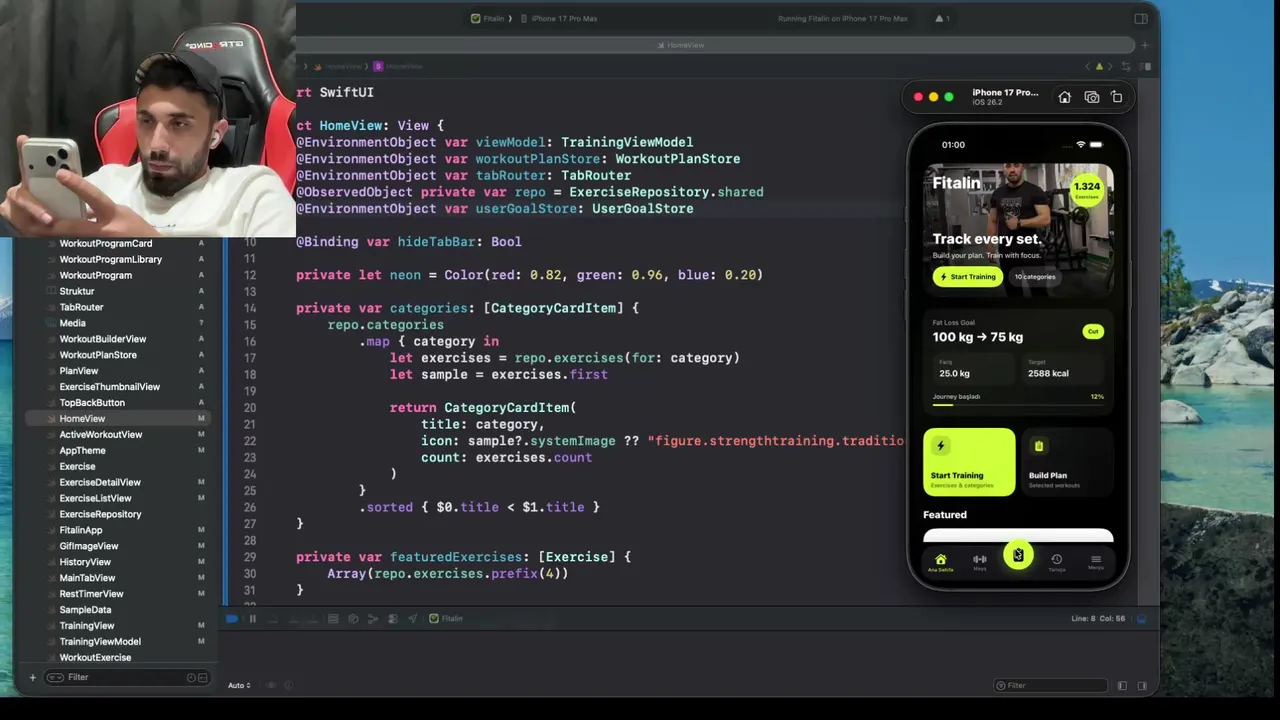
Task: Open TrainingViewModel file in navigator
Action: 100,642
